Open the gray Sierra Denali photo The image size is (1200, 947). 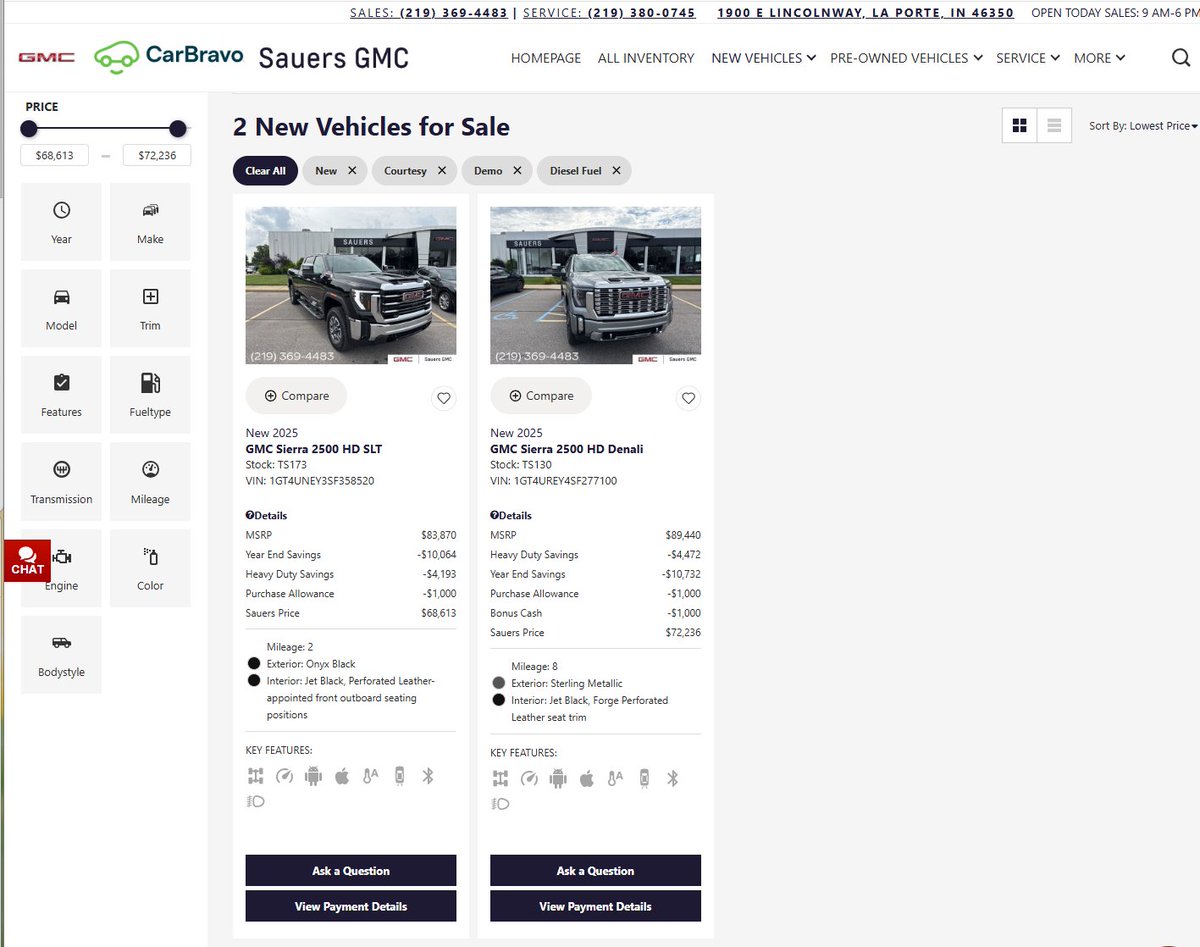[595, 285]
